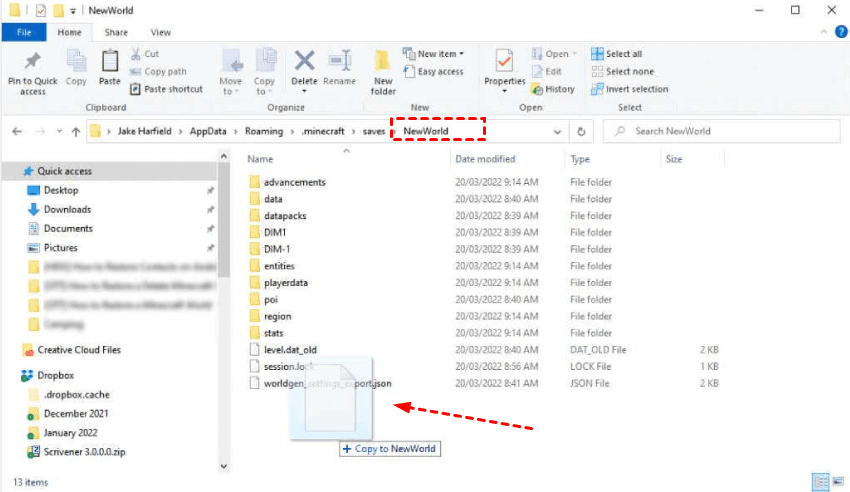
Task: Click Select all
Action: coord(616,54)
